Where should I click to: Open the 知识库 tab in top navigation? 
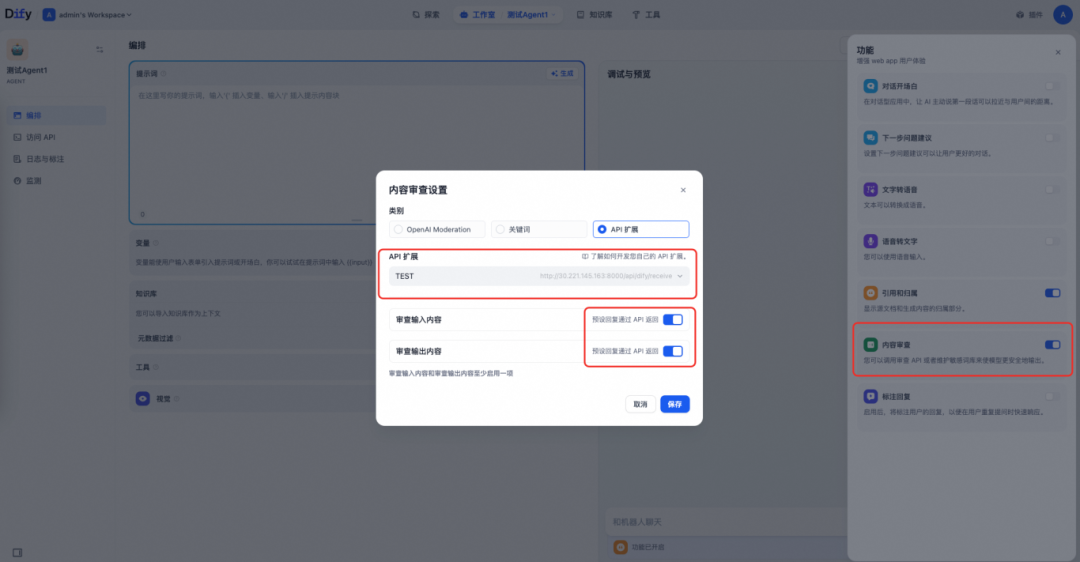coord(594,14)
